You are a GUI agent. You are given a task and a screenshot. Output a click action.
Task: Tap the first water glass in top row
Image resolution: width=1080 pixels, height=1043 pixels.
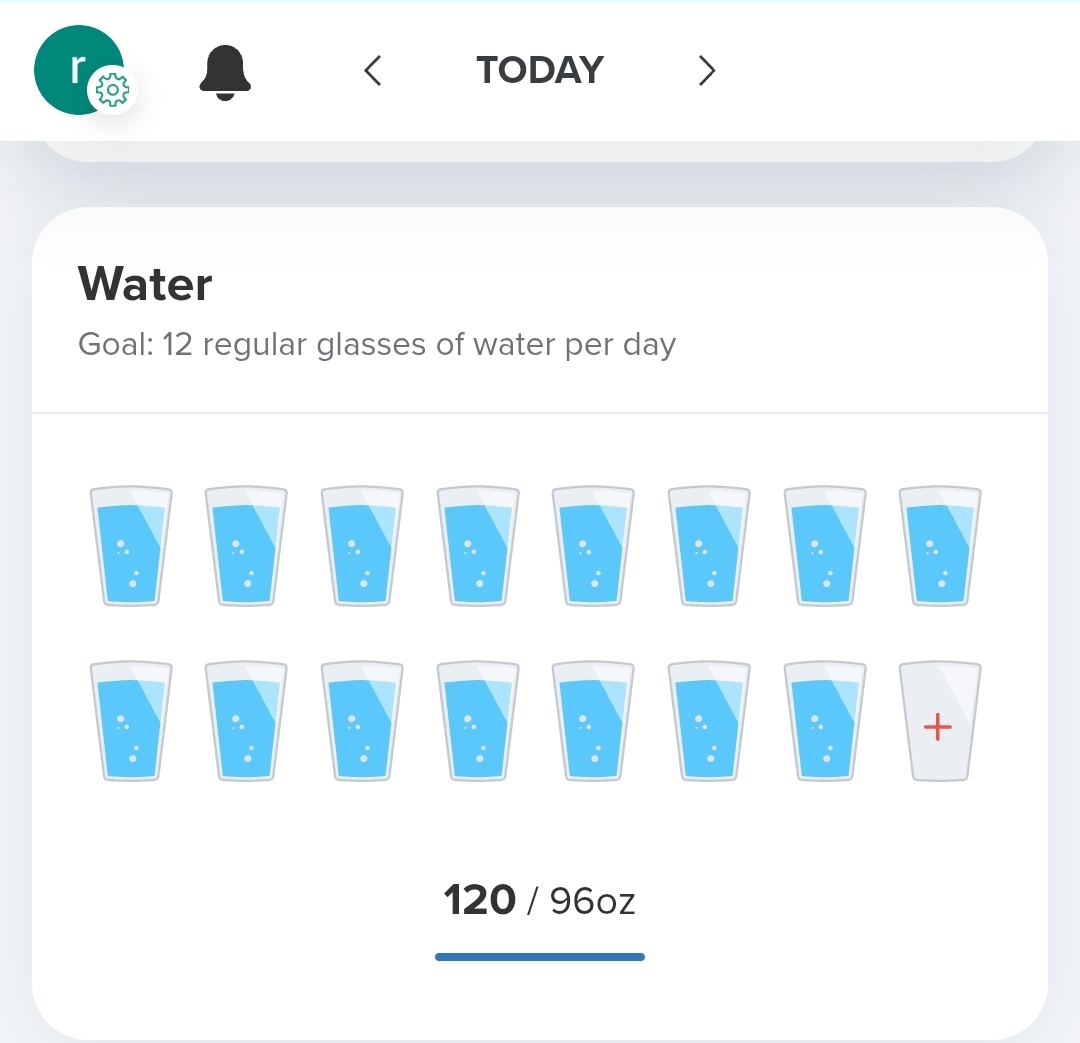(x=131, y=546)
